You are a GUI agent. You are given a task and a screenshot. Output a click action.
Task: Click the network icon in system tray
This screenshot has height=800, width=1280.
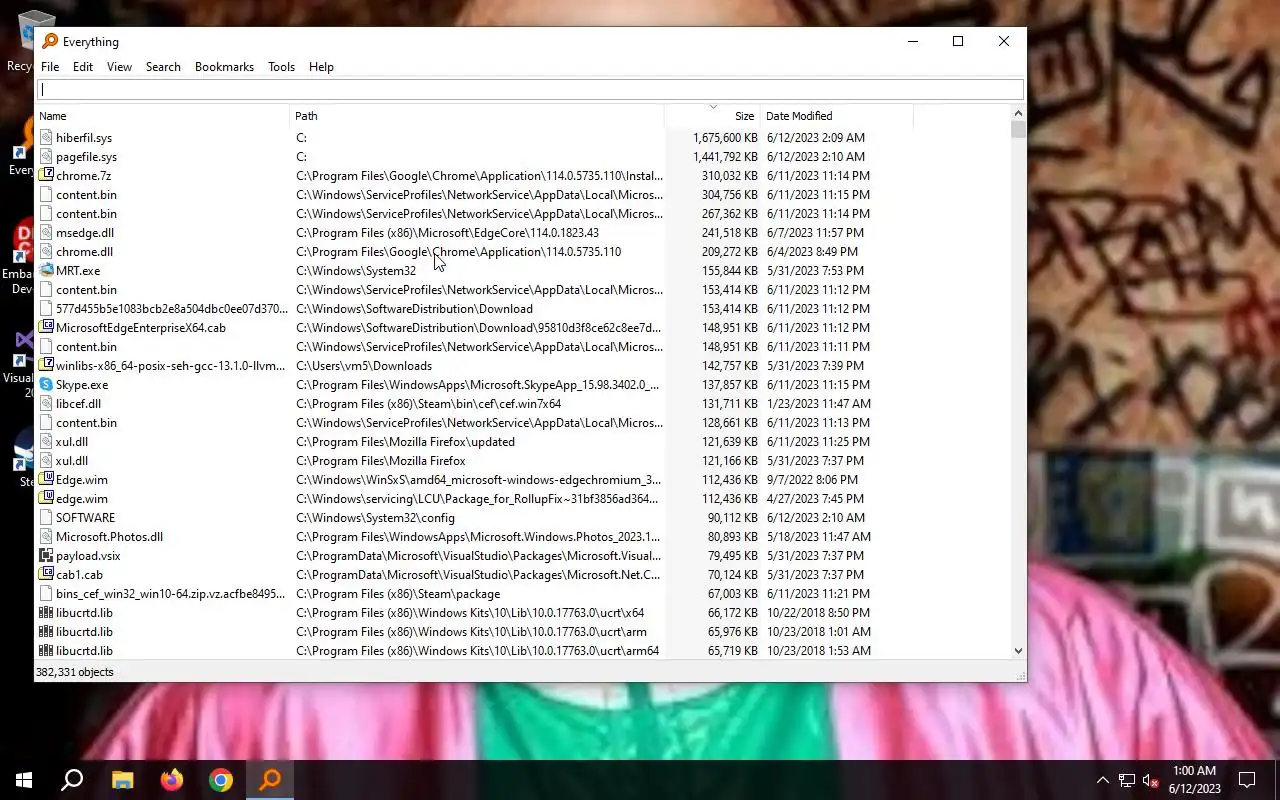pos(1126,780)
